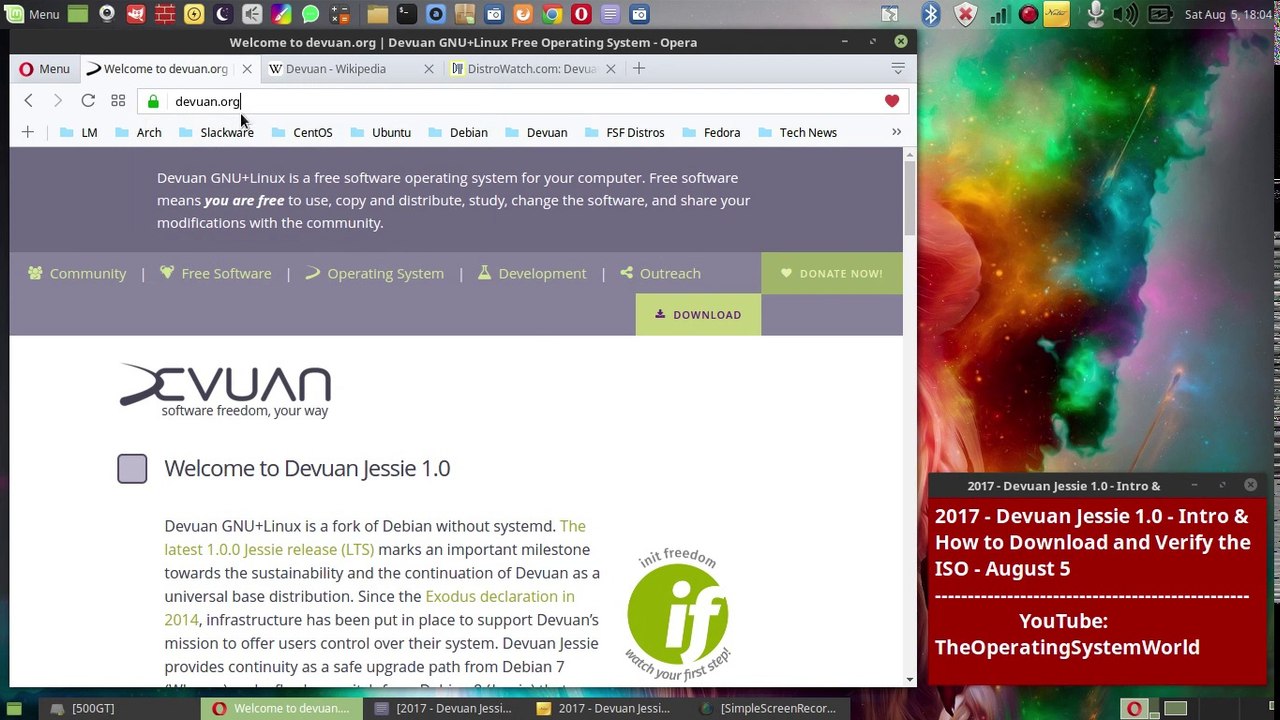
Task: Click the DOWNLOAD button
Action: [698, 315]
